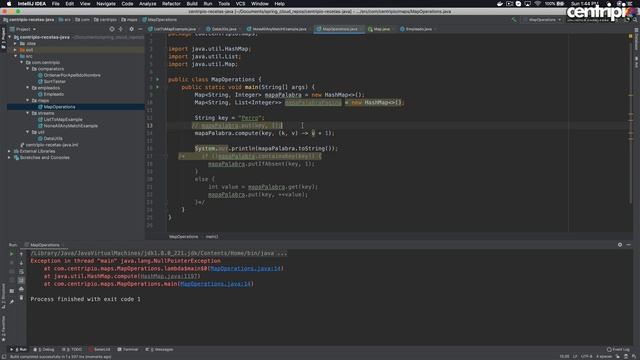
Task: Click the MapOperations editor breadcrumb at bottom
Action: (184, 236)
